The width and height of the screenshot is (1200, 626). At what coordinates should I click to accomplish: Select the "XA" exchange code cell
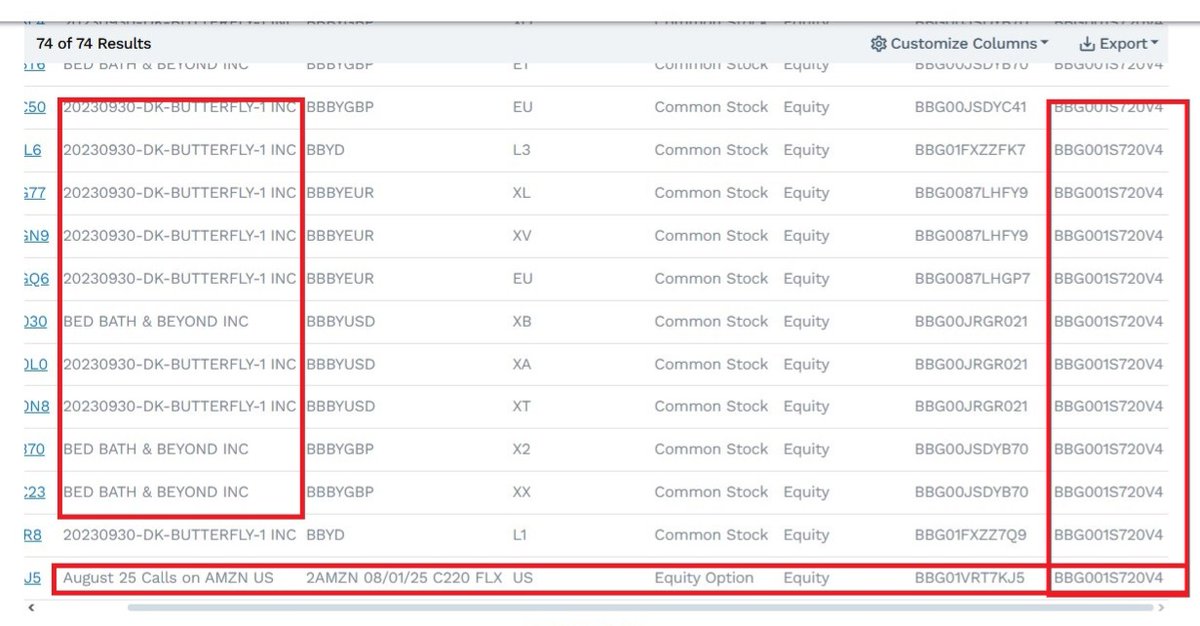click(522, 365)
